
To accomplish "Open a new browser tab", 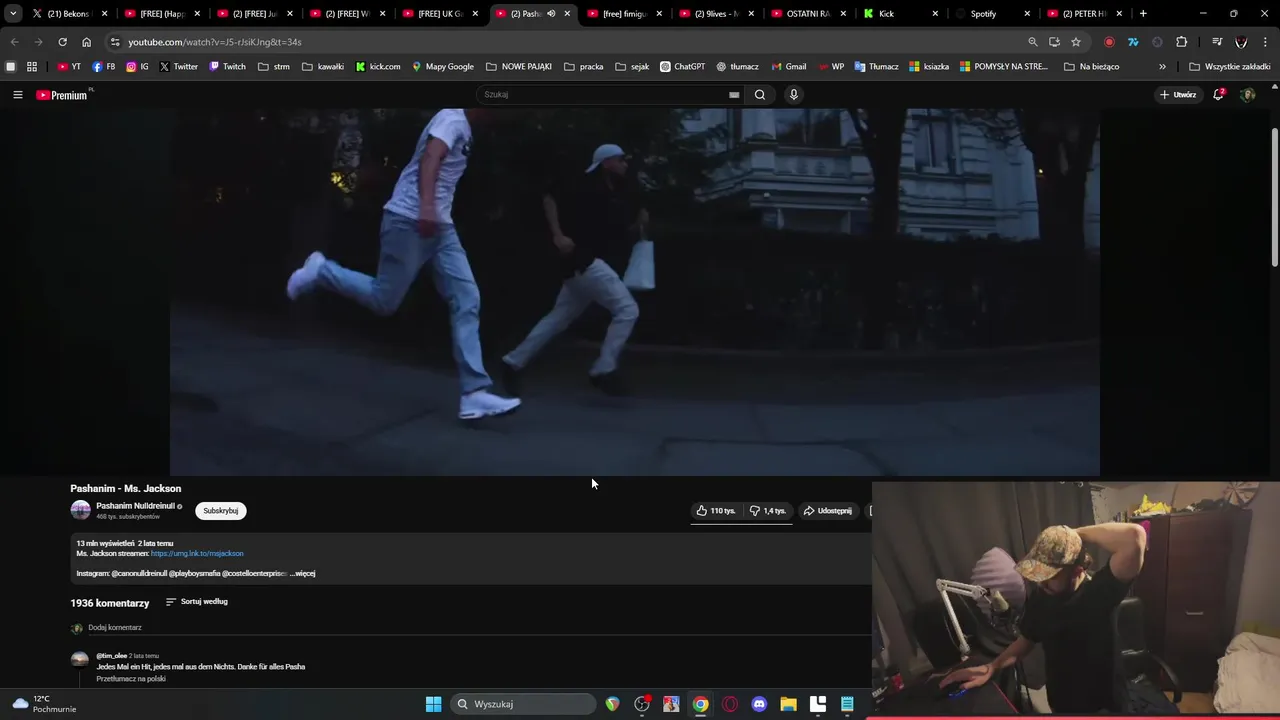I will pos(1143,14).
